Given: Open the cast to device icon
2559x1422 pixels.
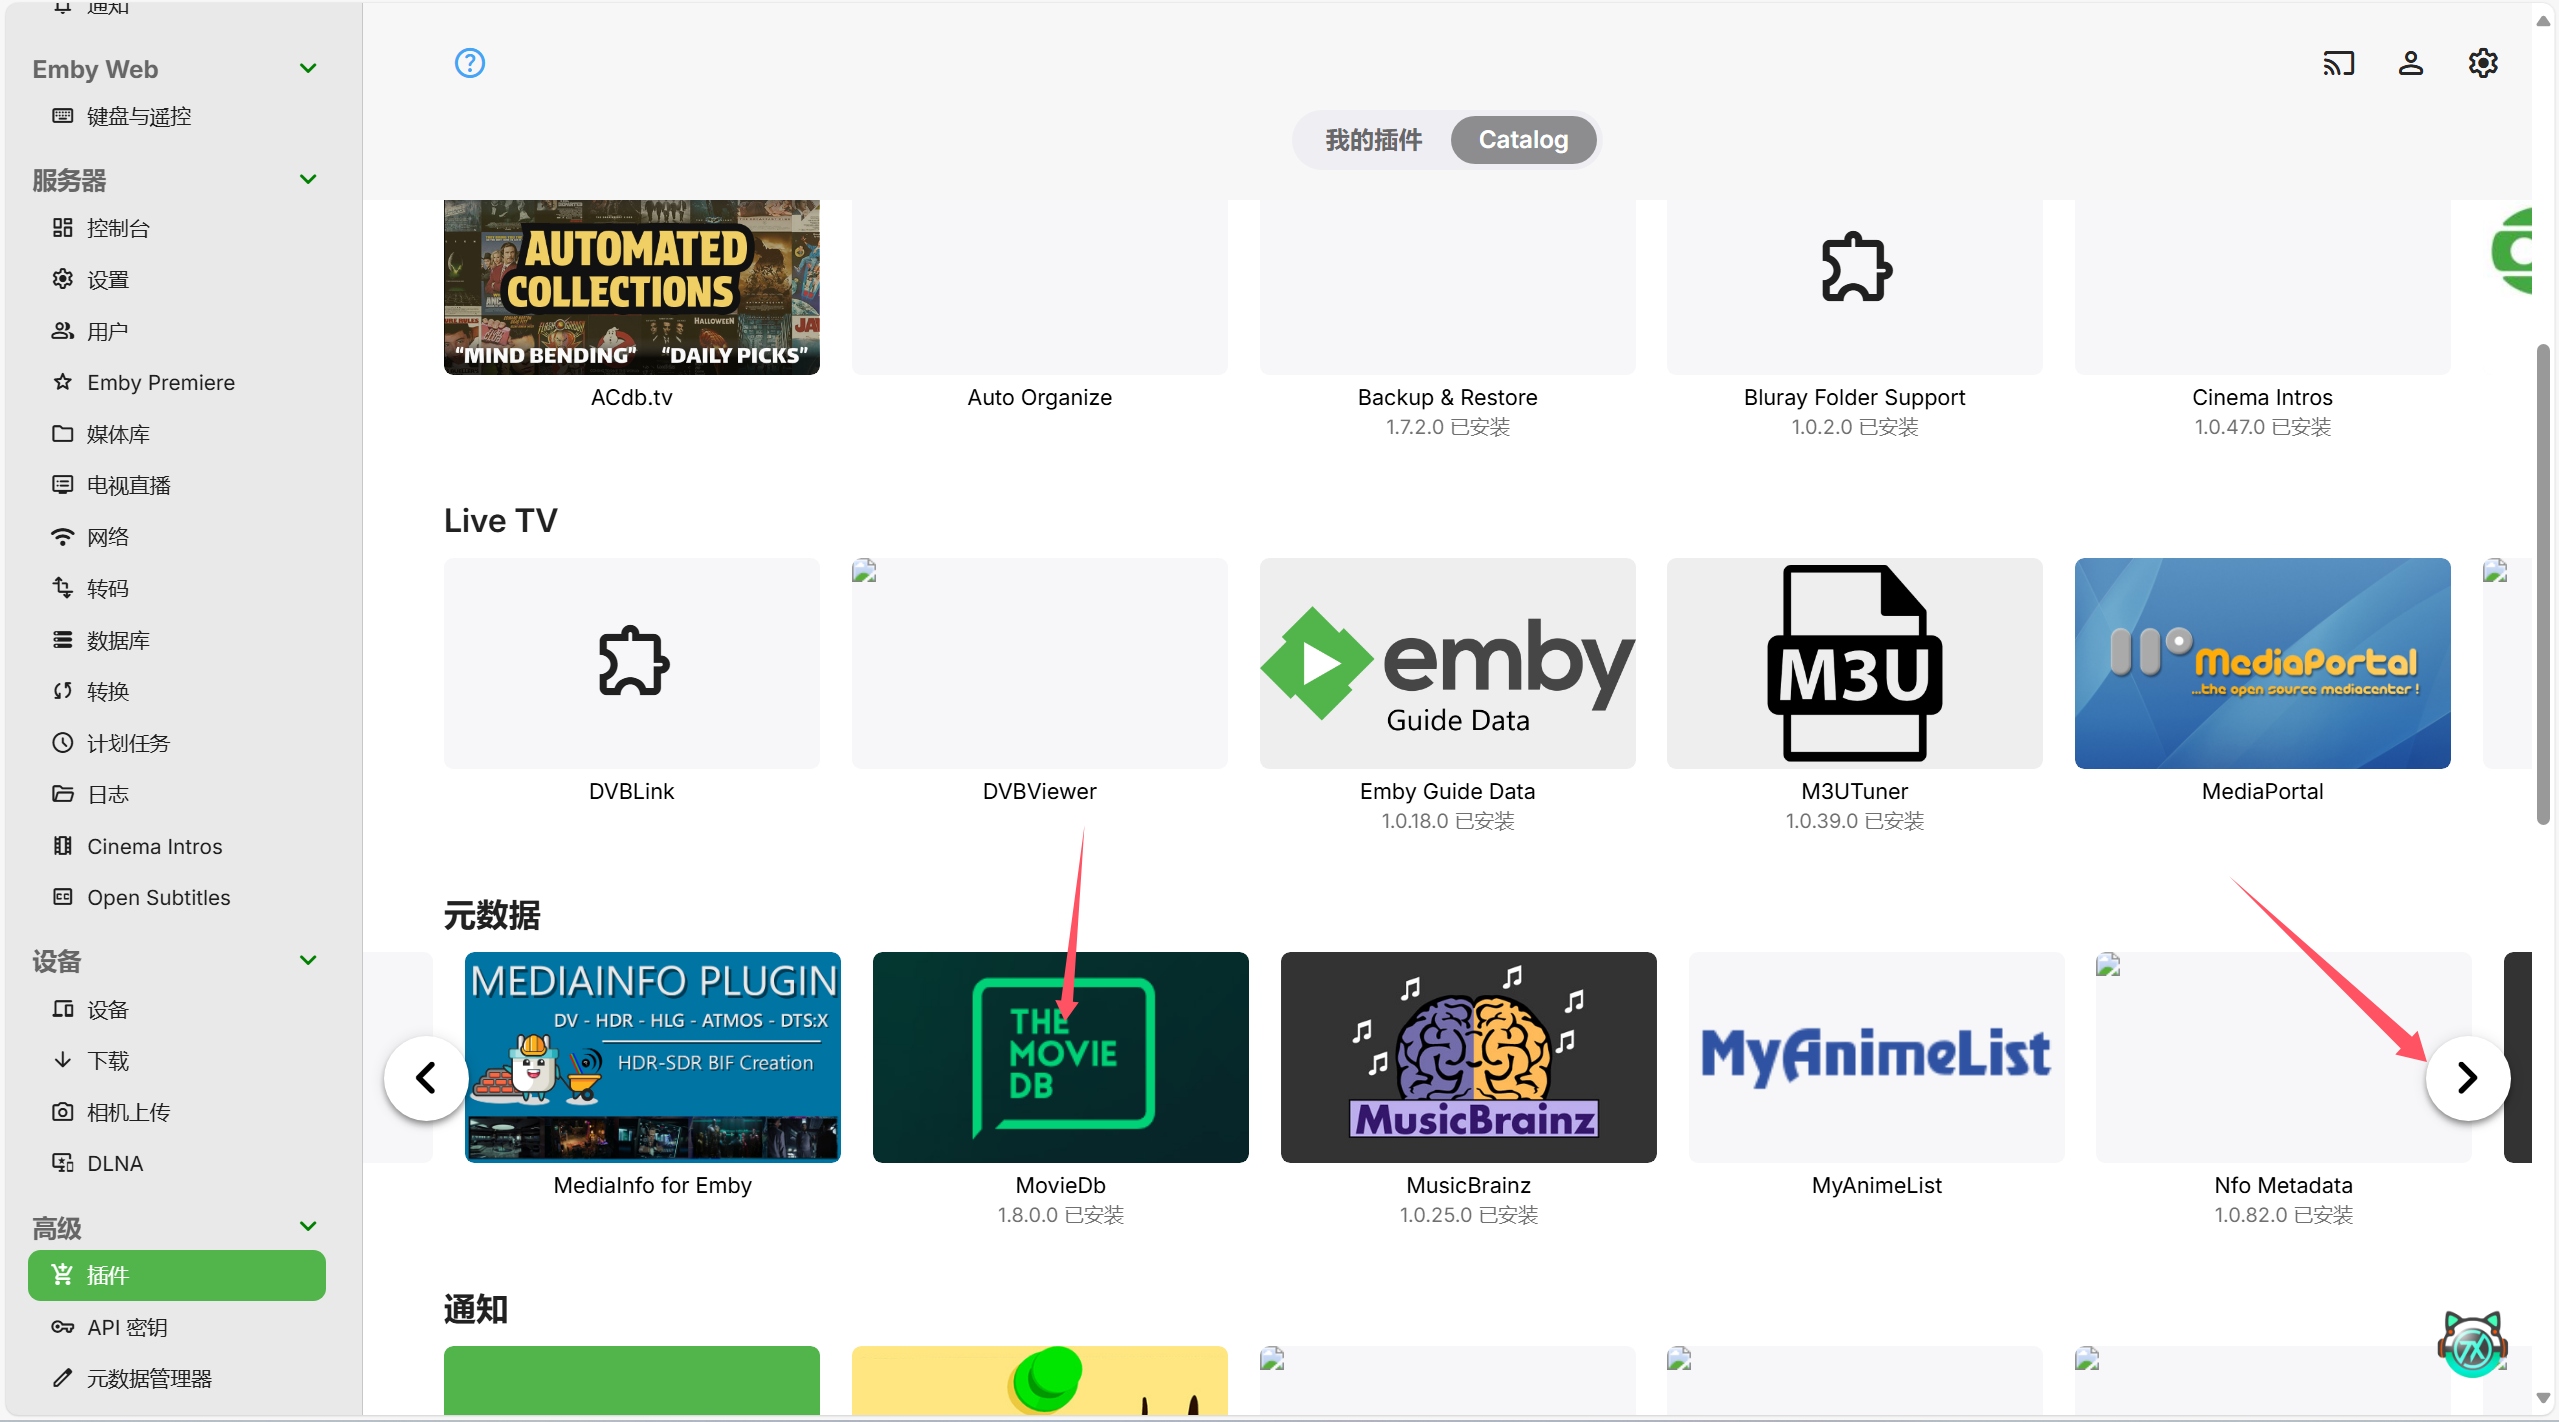Looking at the screenshot, I should pyautogui.click(x=2338, y=63).
